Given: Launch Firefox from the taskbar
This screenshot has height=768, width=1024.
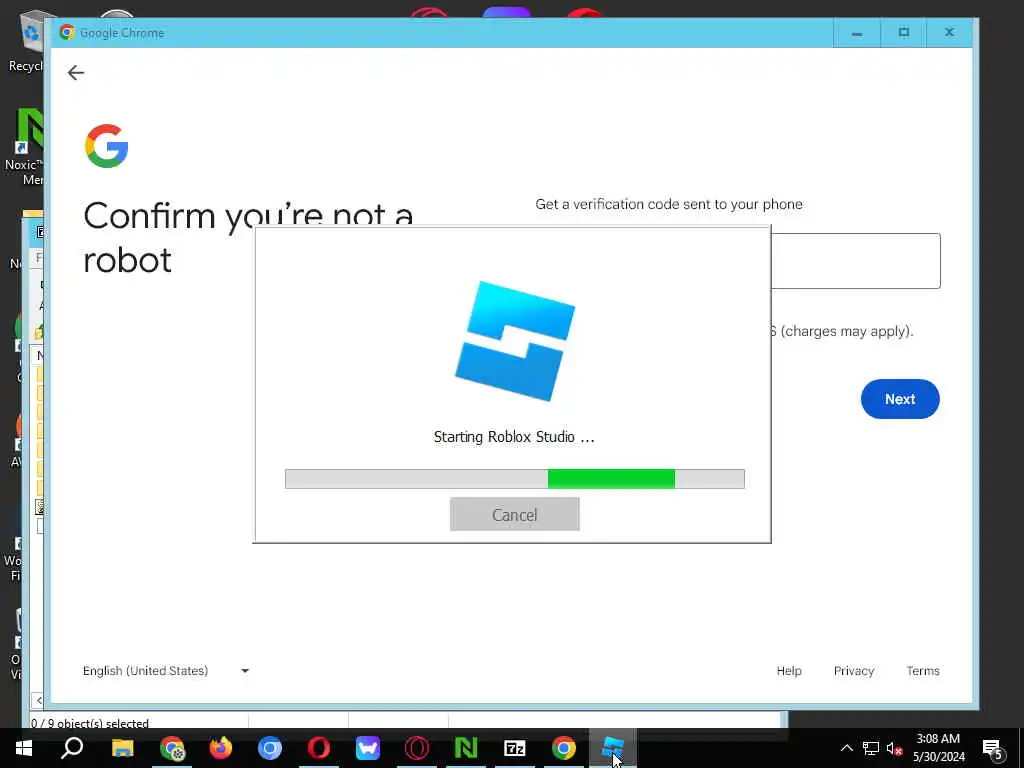Looking at the screenshot, I should tap(221, 748).
